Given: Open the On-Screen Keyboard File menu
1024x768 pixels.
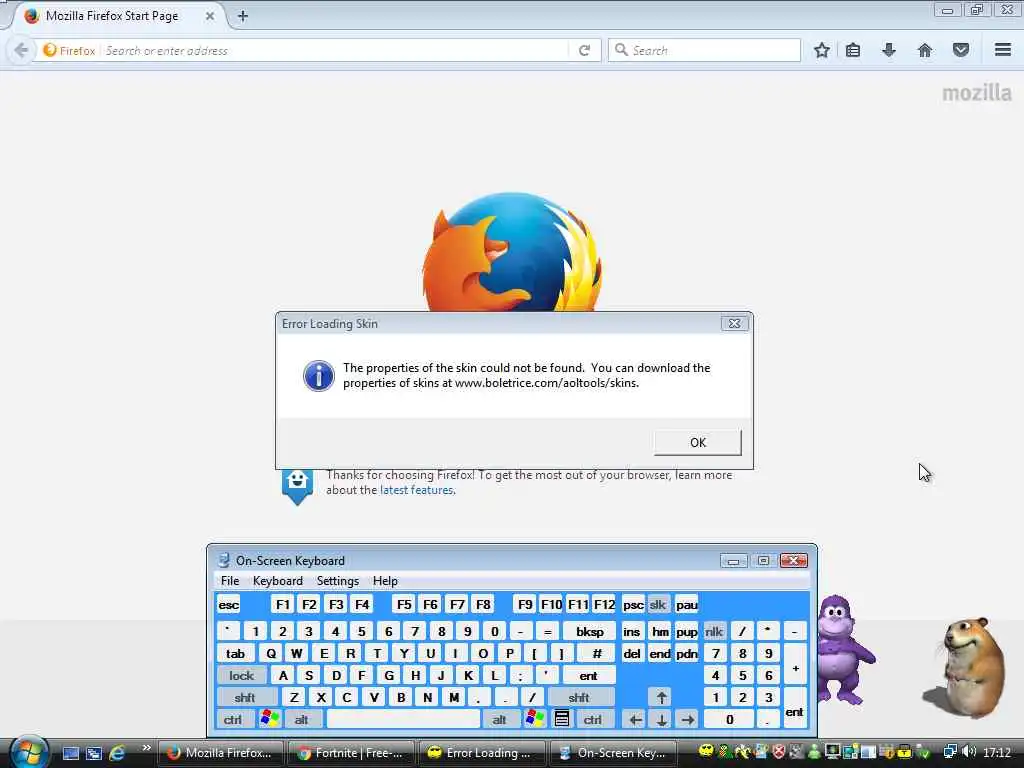Looking at the screenshot, I should click(230, 581).
